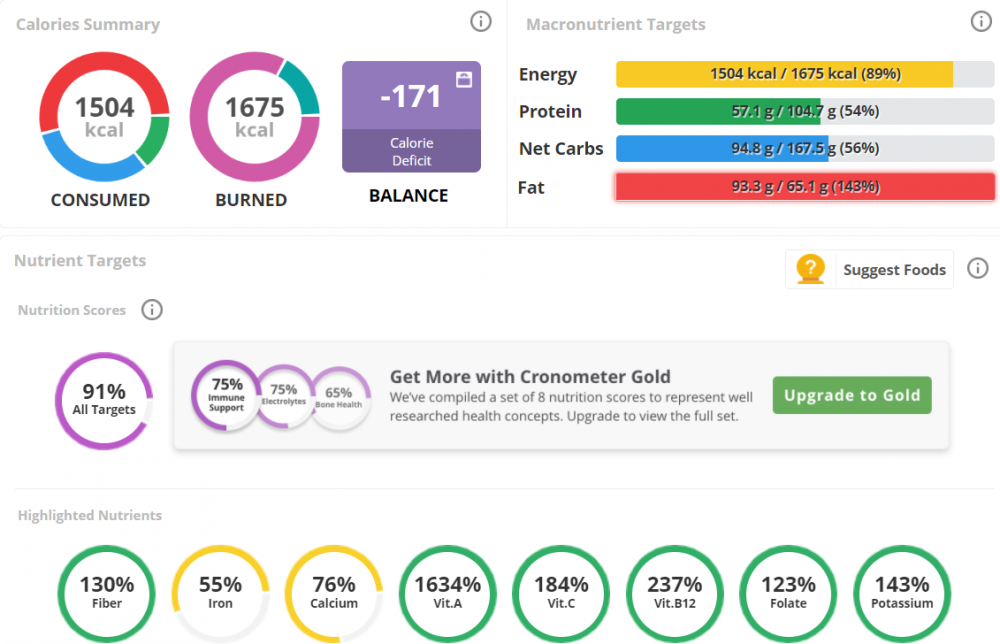Click the Nutrient Targets info icon

pos(978,268)
